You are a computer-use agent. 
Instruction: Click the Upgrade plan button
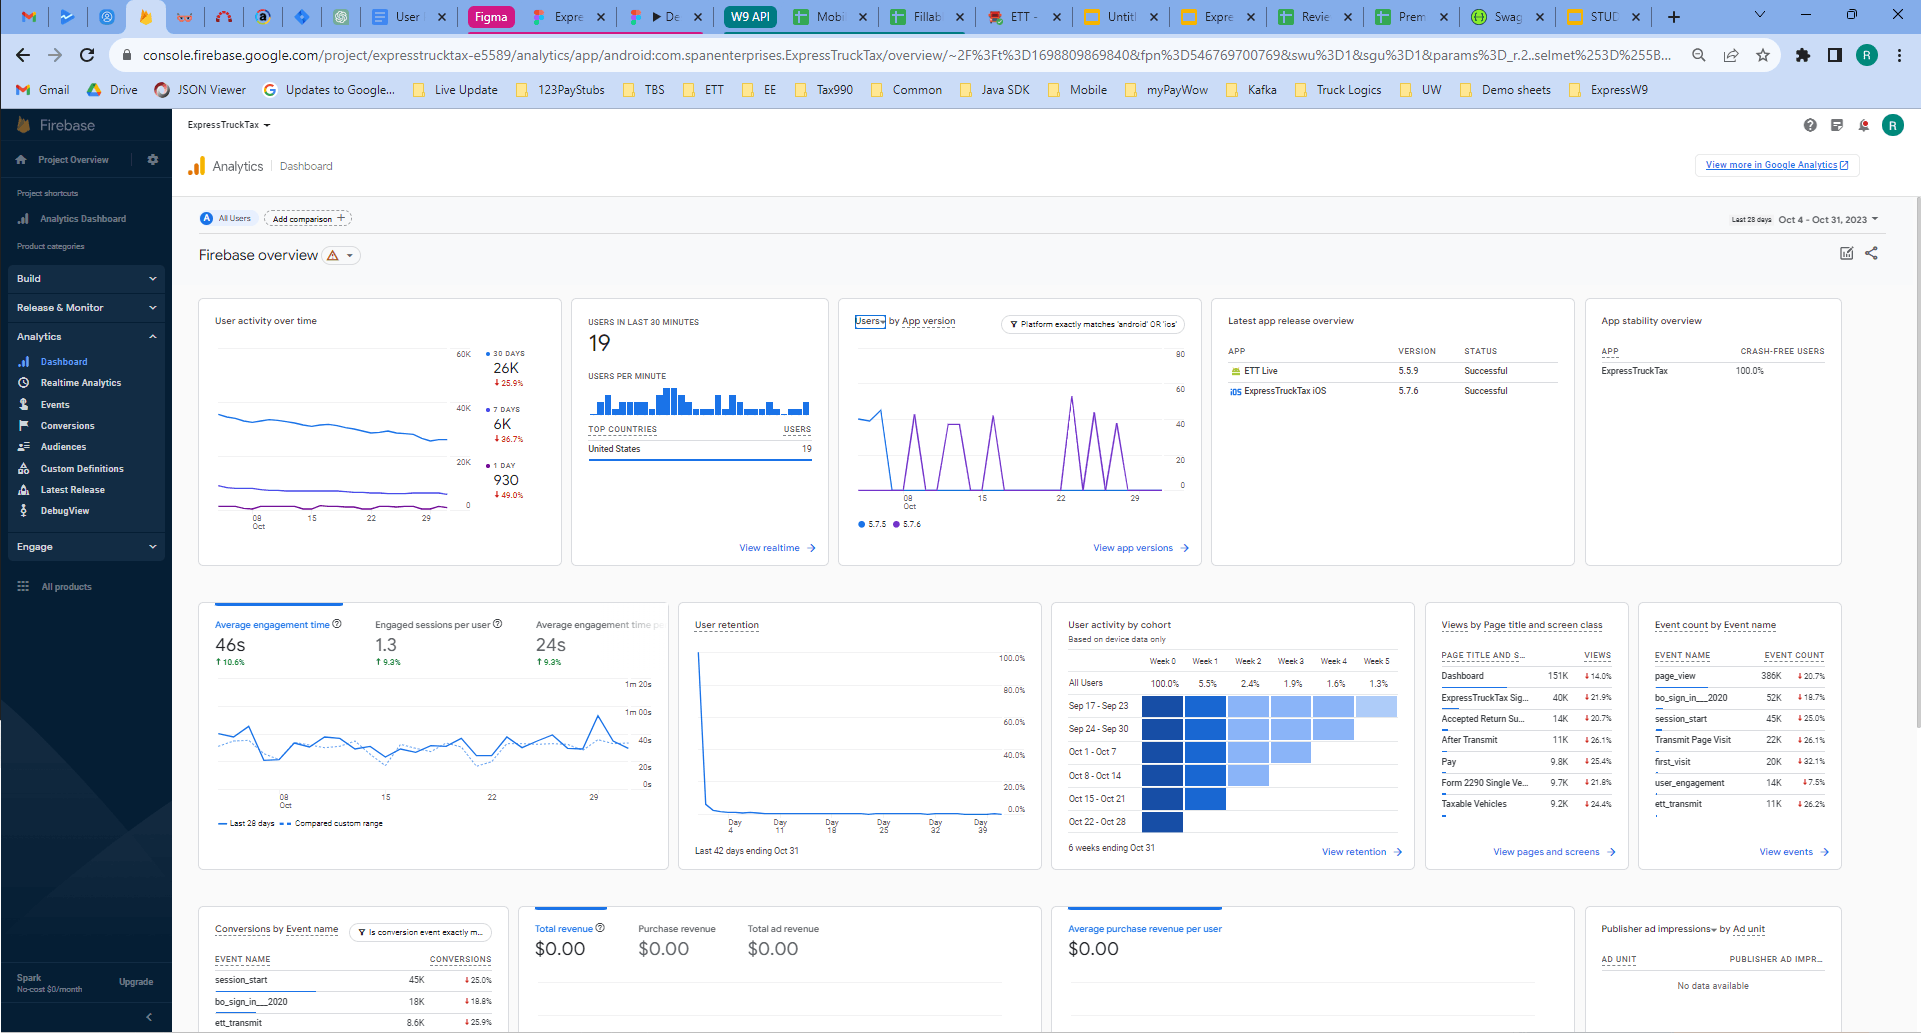(136, 982)
